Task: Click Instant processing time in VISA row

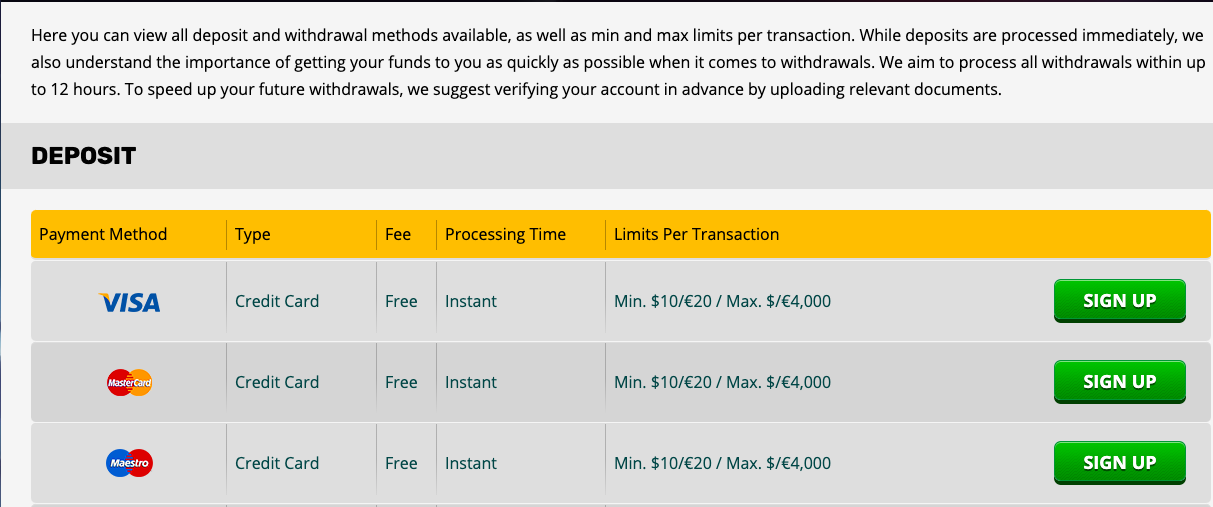Action: [471, 301]
